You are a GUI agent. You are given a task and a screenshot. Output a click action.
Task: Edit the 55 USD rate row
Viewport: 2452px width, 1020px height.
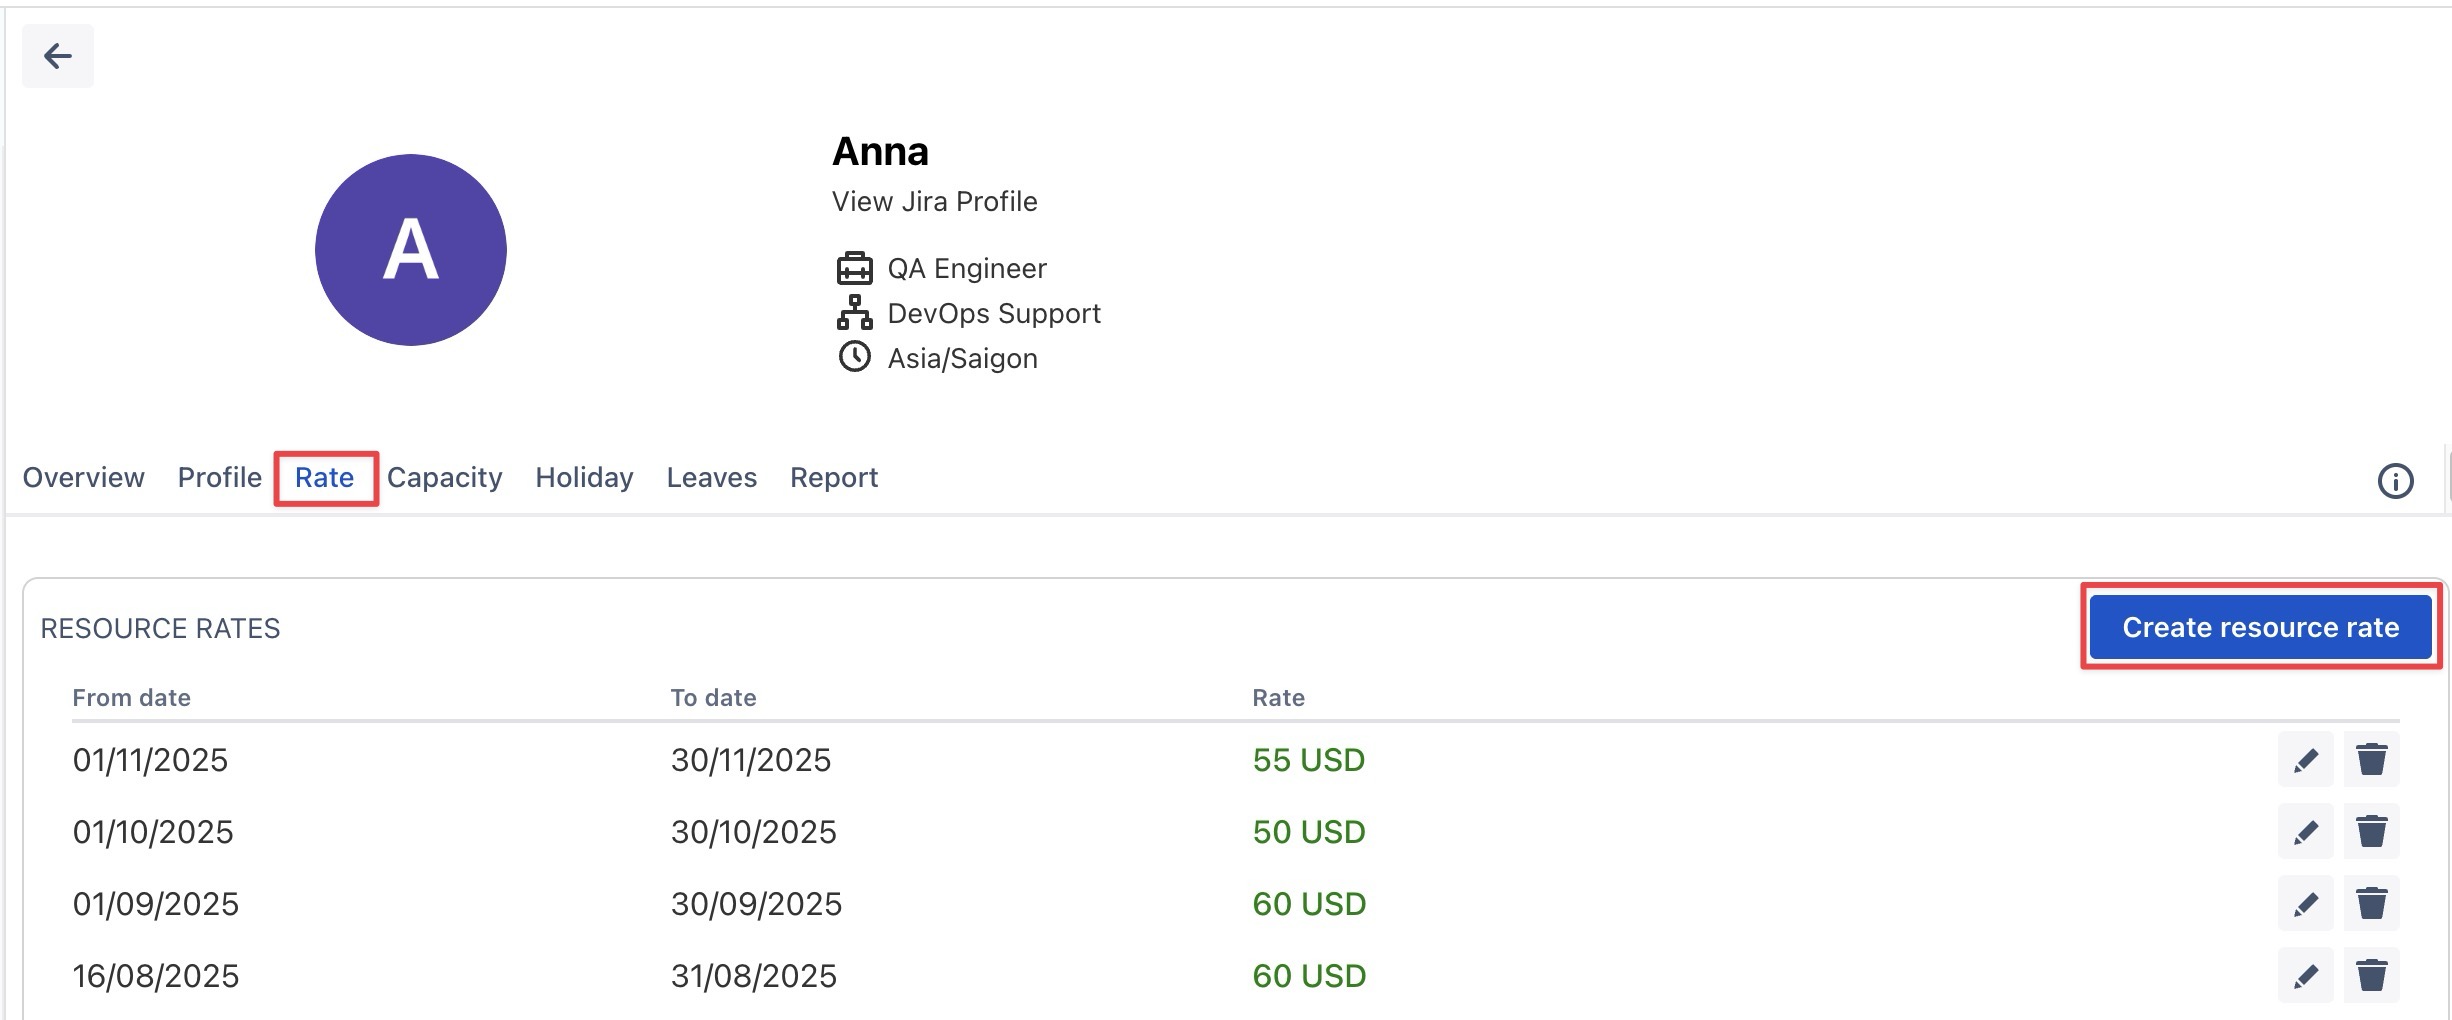point(2305,760)
